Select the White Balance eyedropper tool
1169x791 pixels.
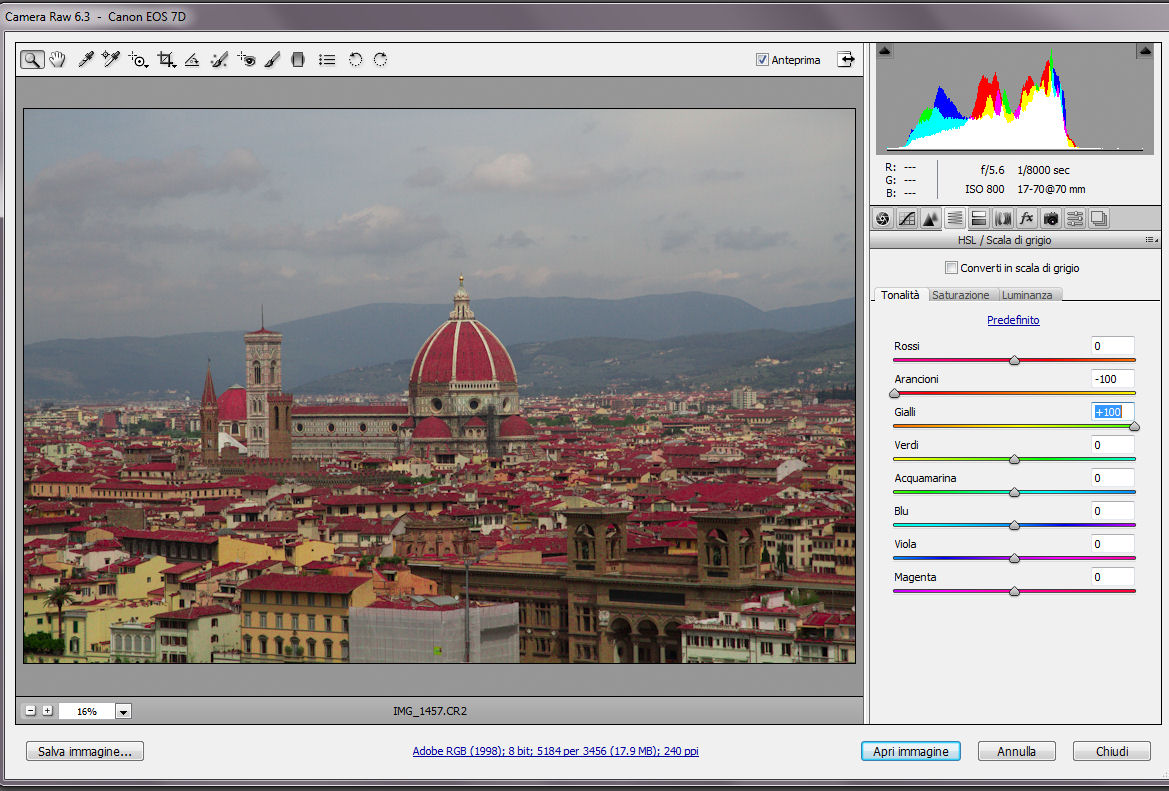coord(86,60)
